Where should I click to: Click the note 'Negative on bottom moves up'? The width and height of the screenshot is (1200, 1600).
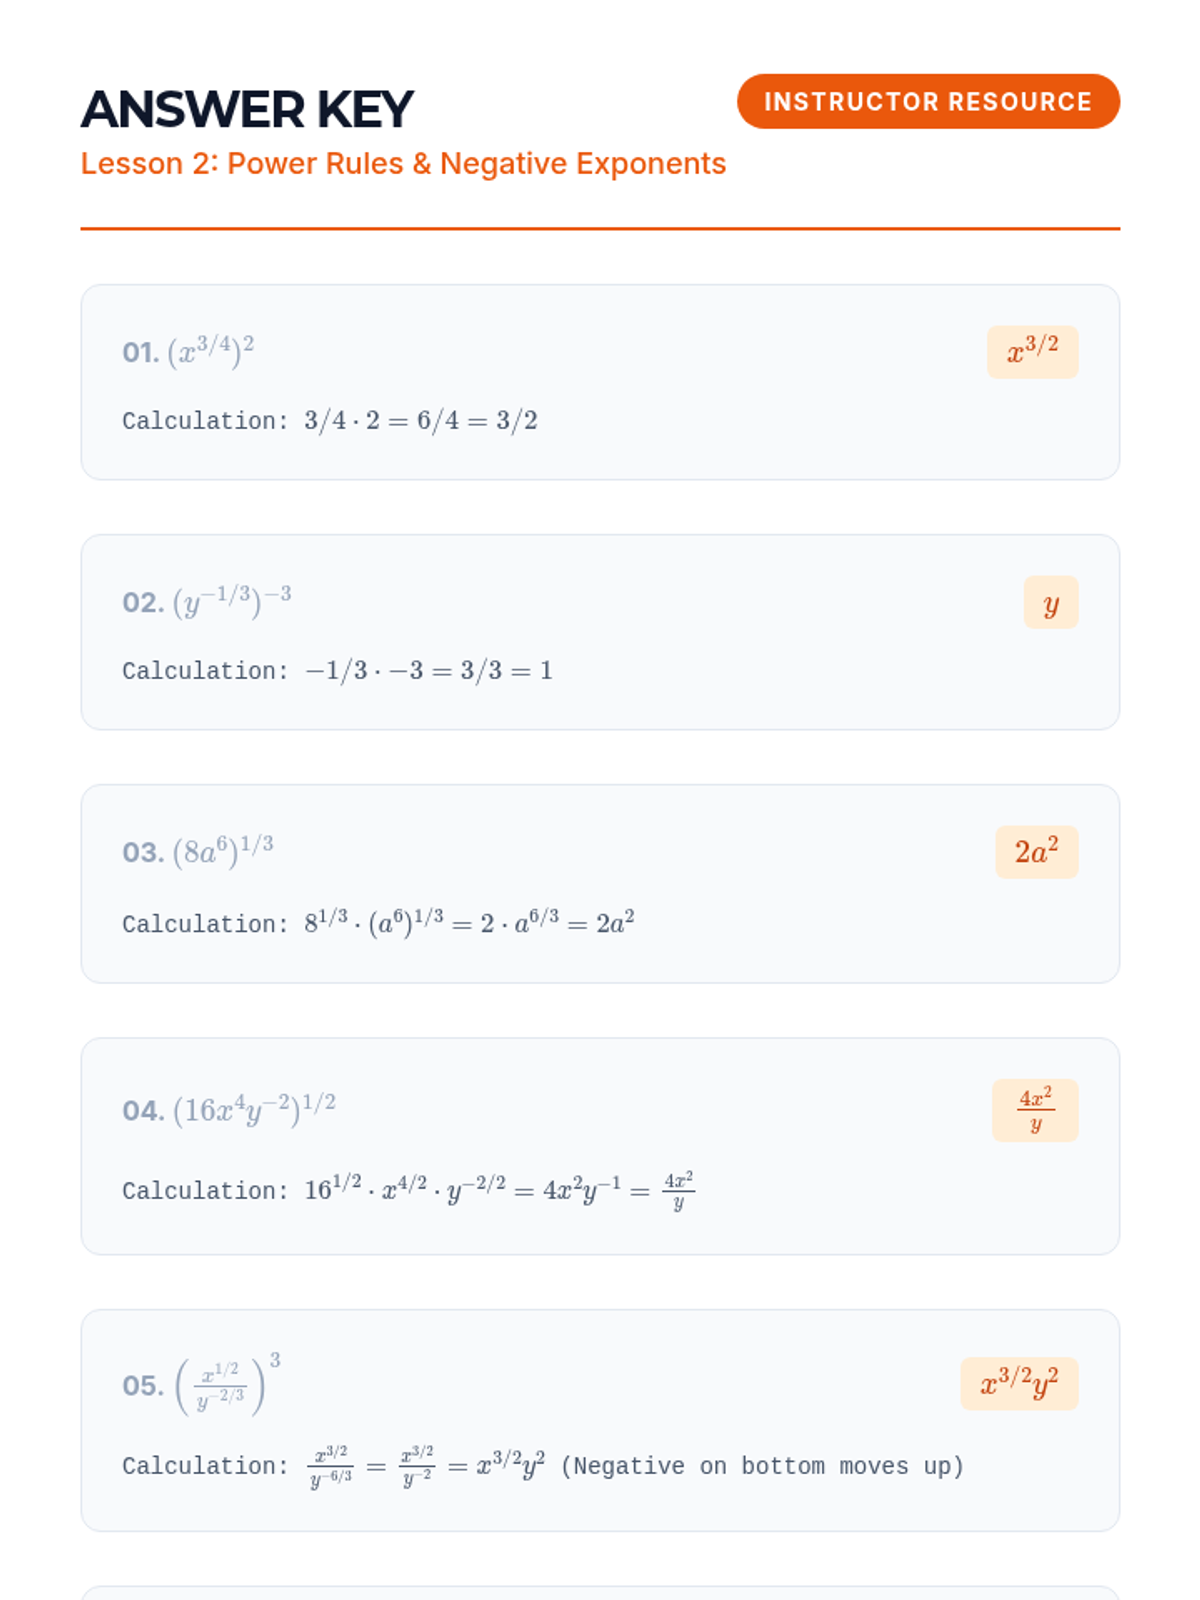pos(762,1467)
